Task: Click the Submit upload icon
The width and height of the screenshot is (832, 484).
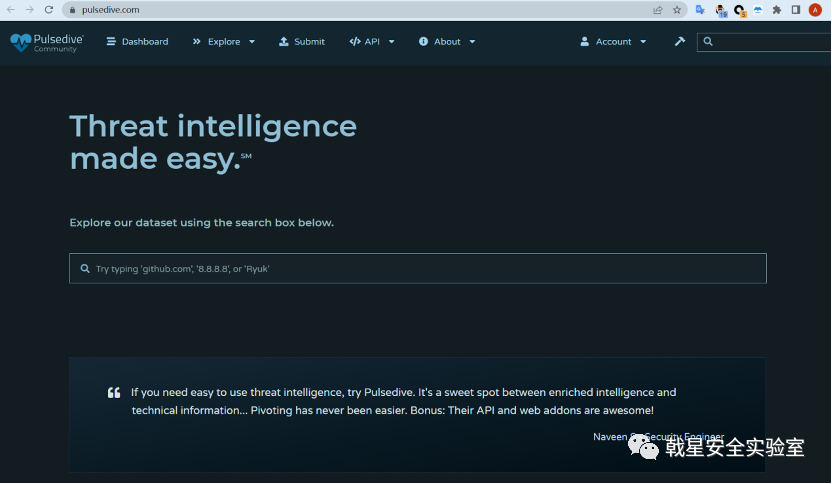Action: [284, 41]
